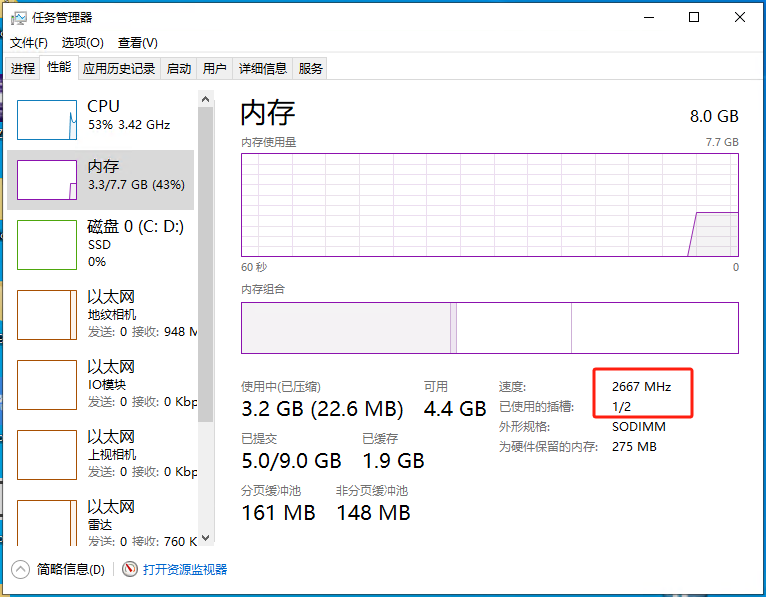Click the Task Manager title bar icon
This screenshot has width=766, height=597.
(18, 17)
